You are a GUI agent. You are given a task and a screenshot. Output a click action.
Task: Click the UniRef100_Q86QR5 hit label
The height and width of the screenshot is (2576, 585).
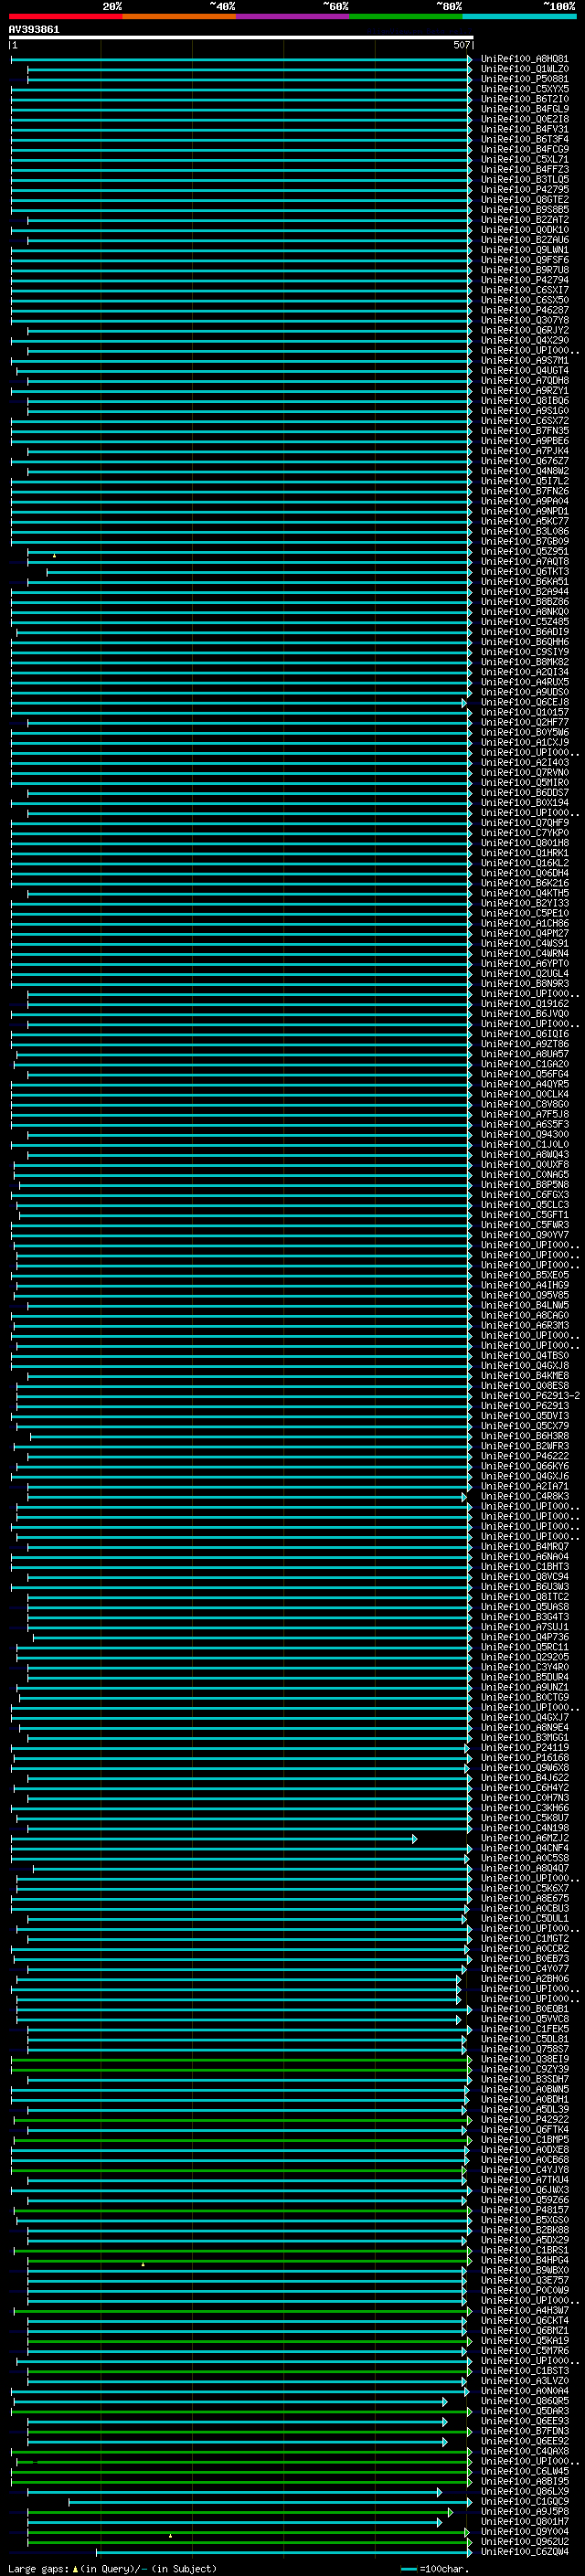pos(525,2401)
